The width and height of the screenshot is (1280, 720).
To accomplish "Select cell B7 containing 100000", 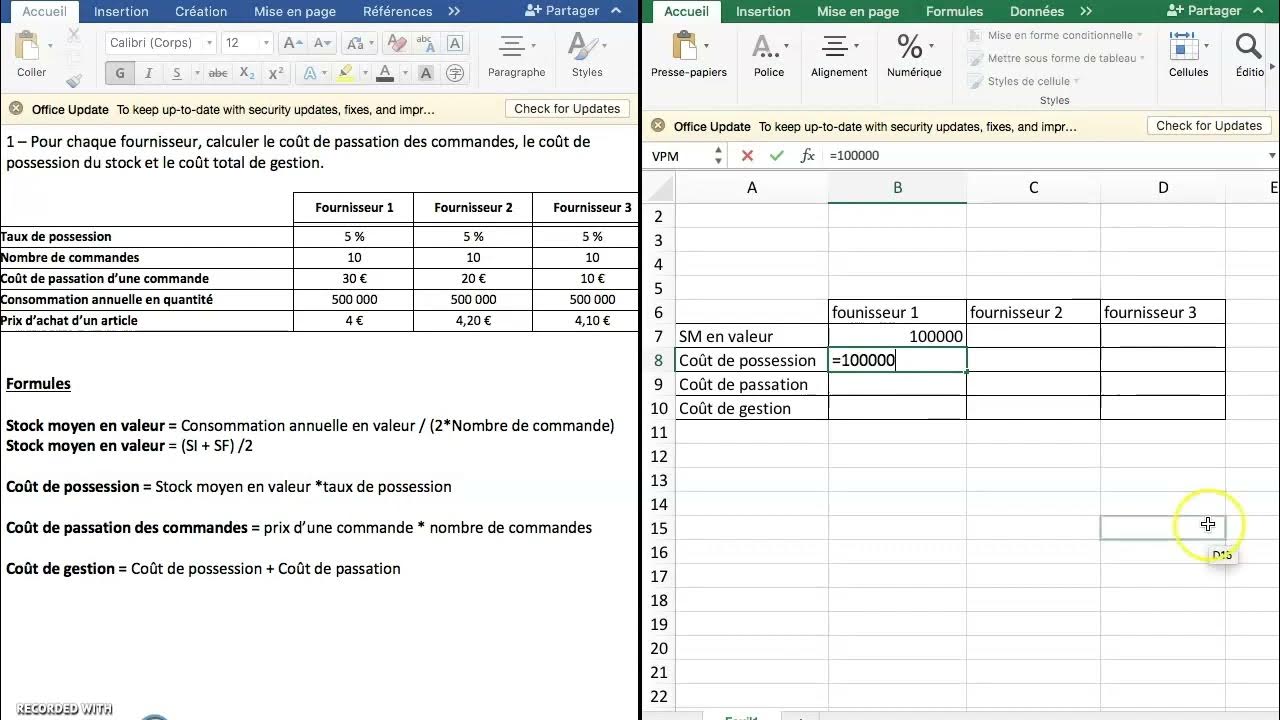I will click(897, 336).
